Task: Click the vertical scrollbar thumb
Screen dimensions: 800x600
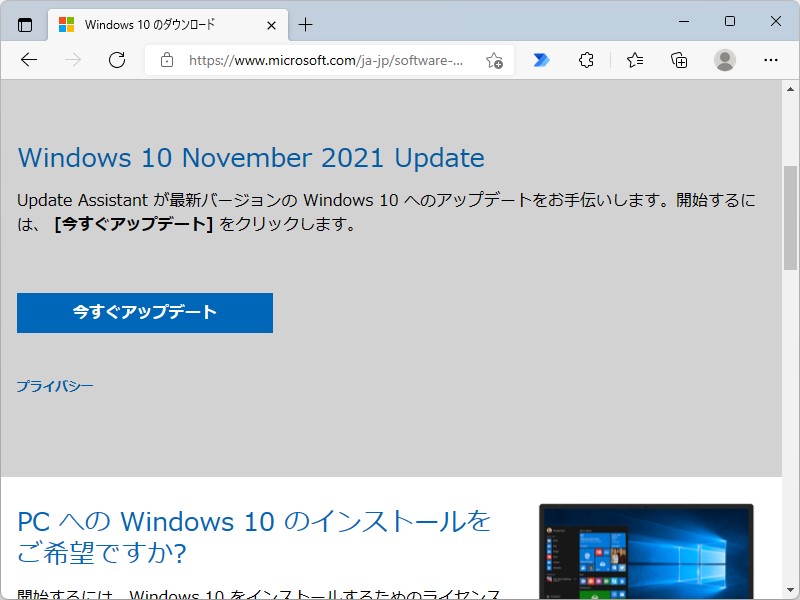Action: (790, 218)
